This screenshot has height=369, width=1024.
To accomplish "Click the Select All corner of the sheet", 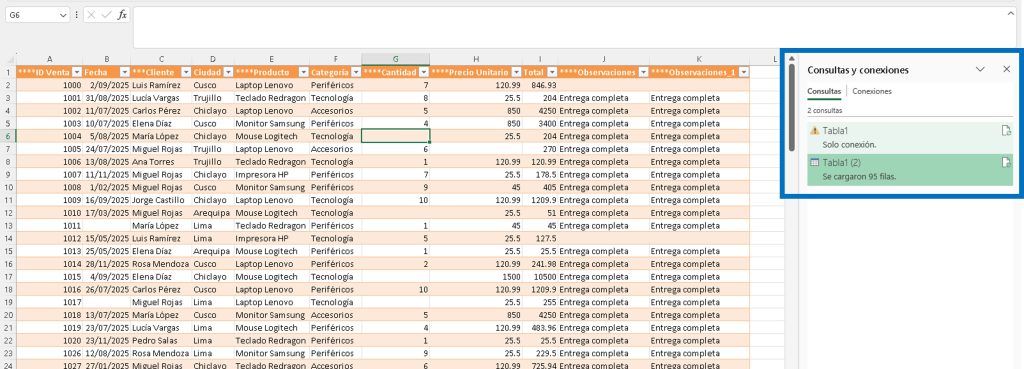I will (8, 59).
